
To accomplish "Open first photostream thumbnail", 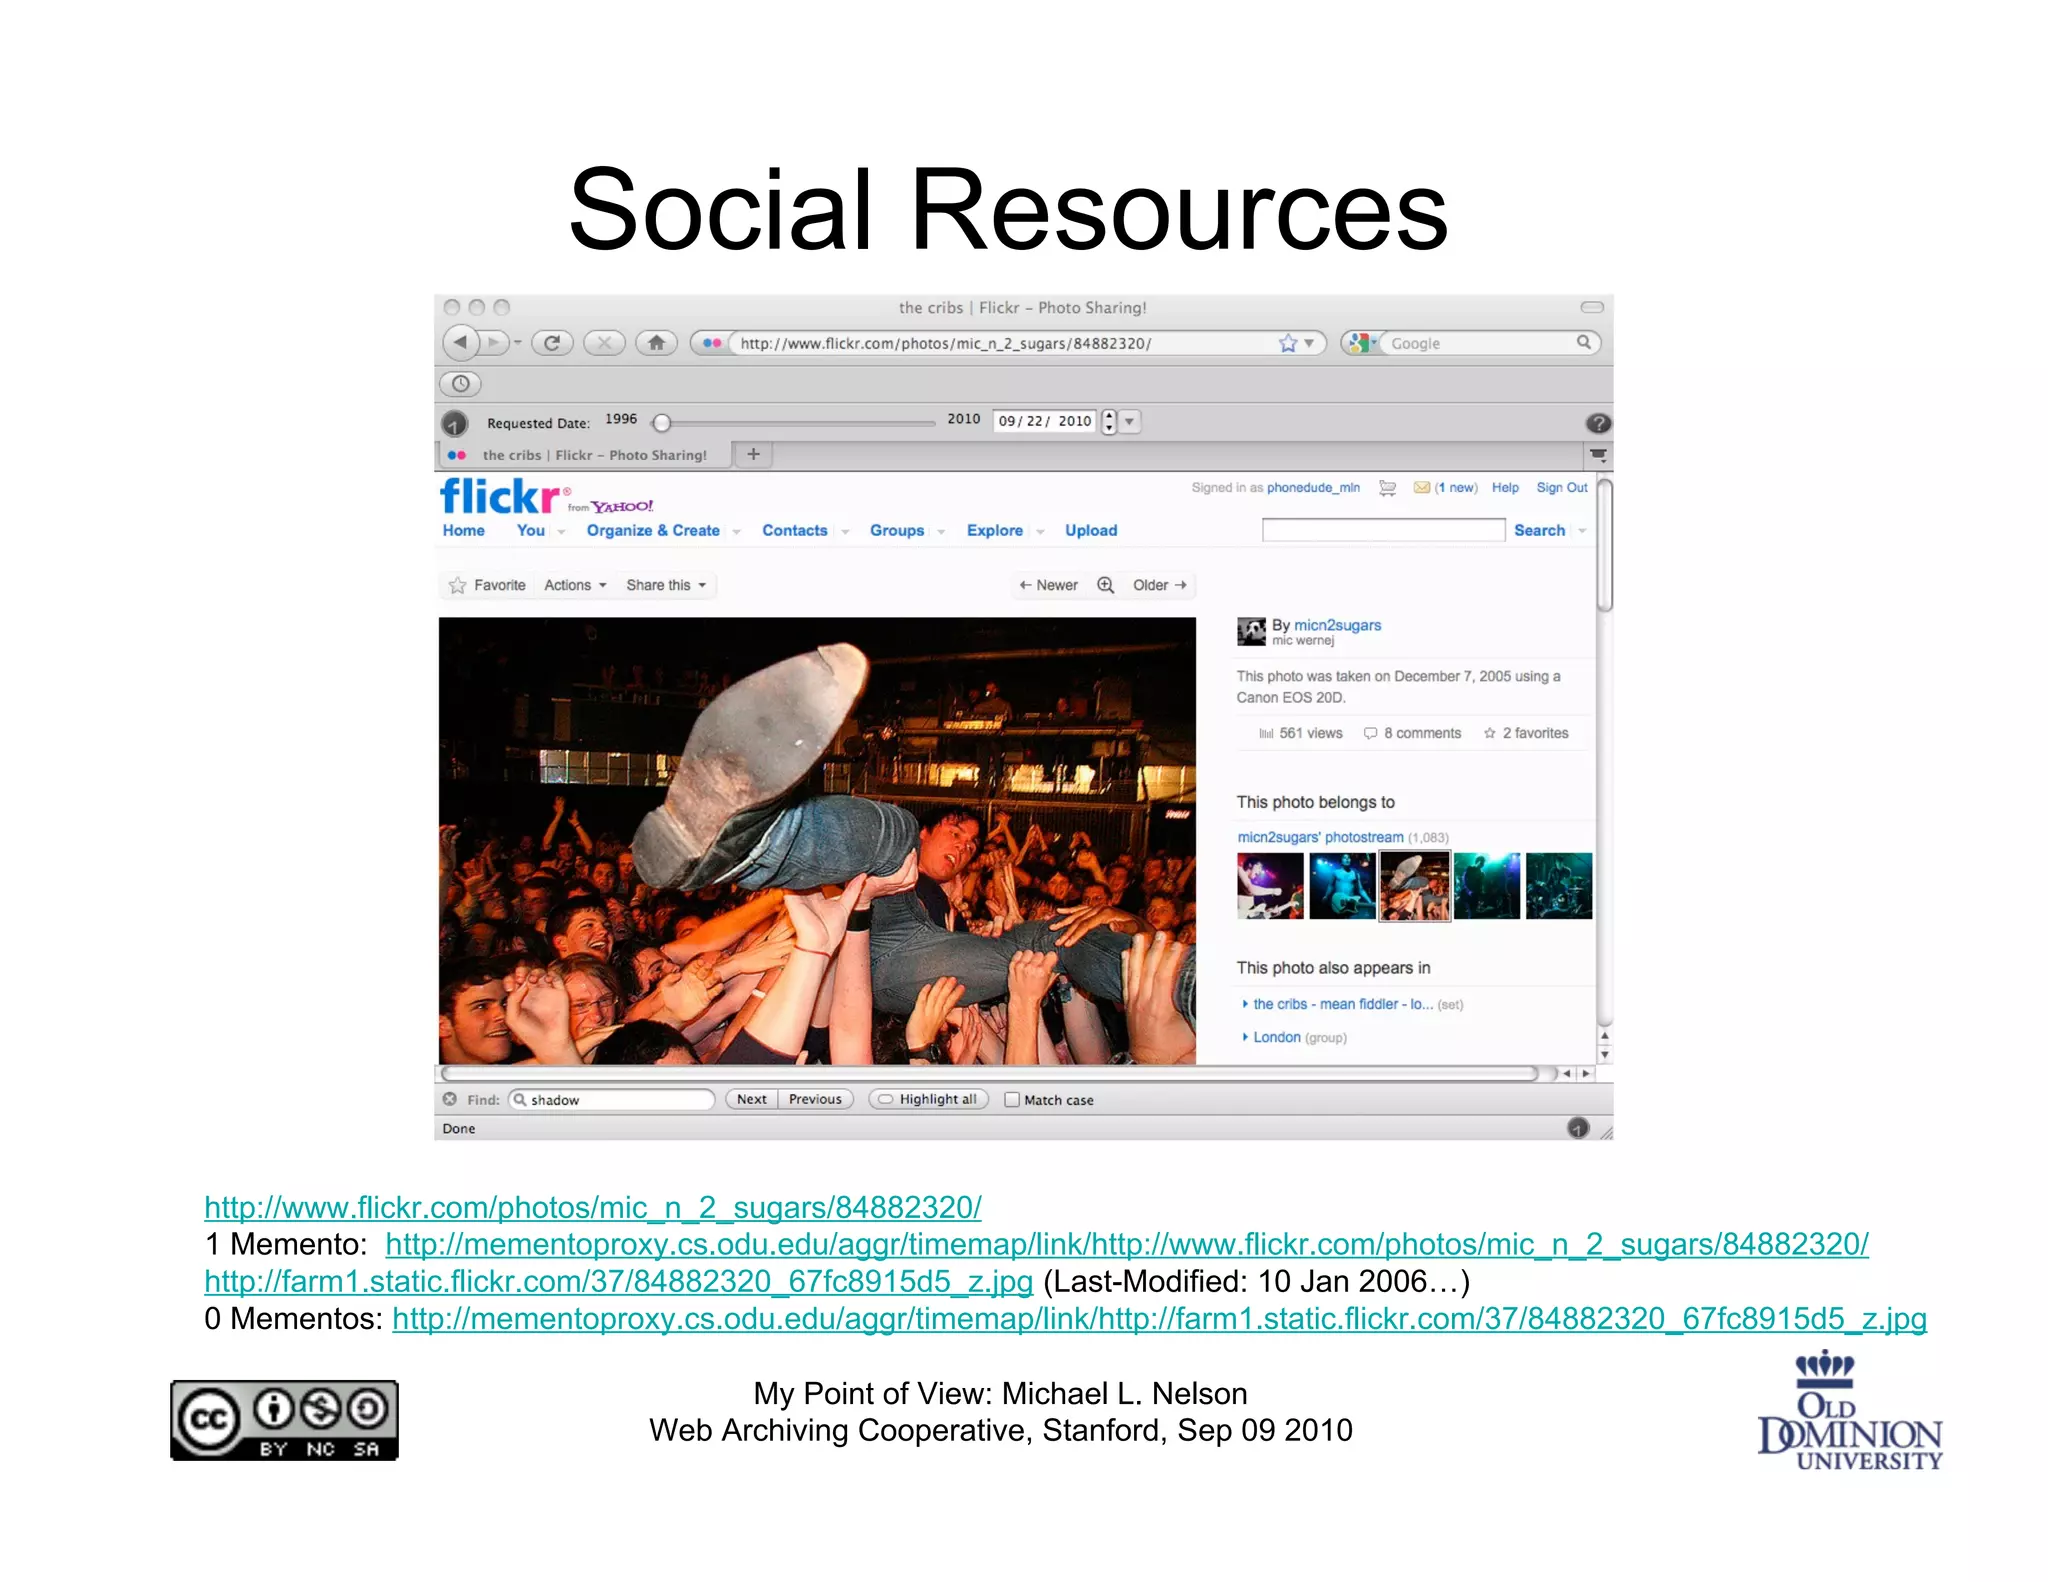I will 1270,886.
